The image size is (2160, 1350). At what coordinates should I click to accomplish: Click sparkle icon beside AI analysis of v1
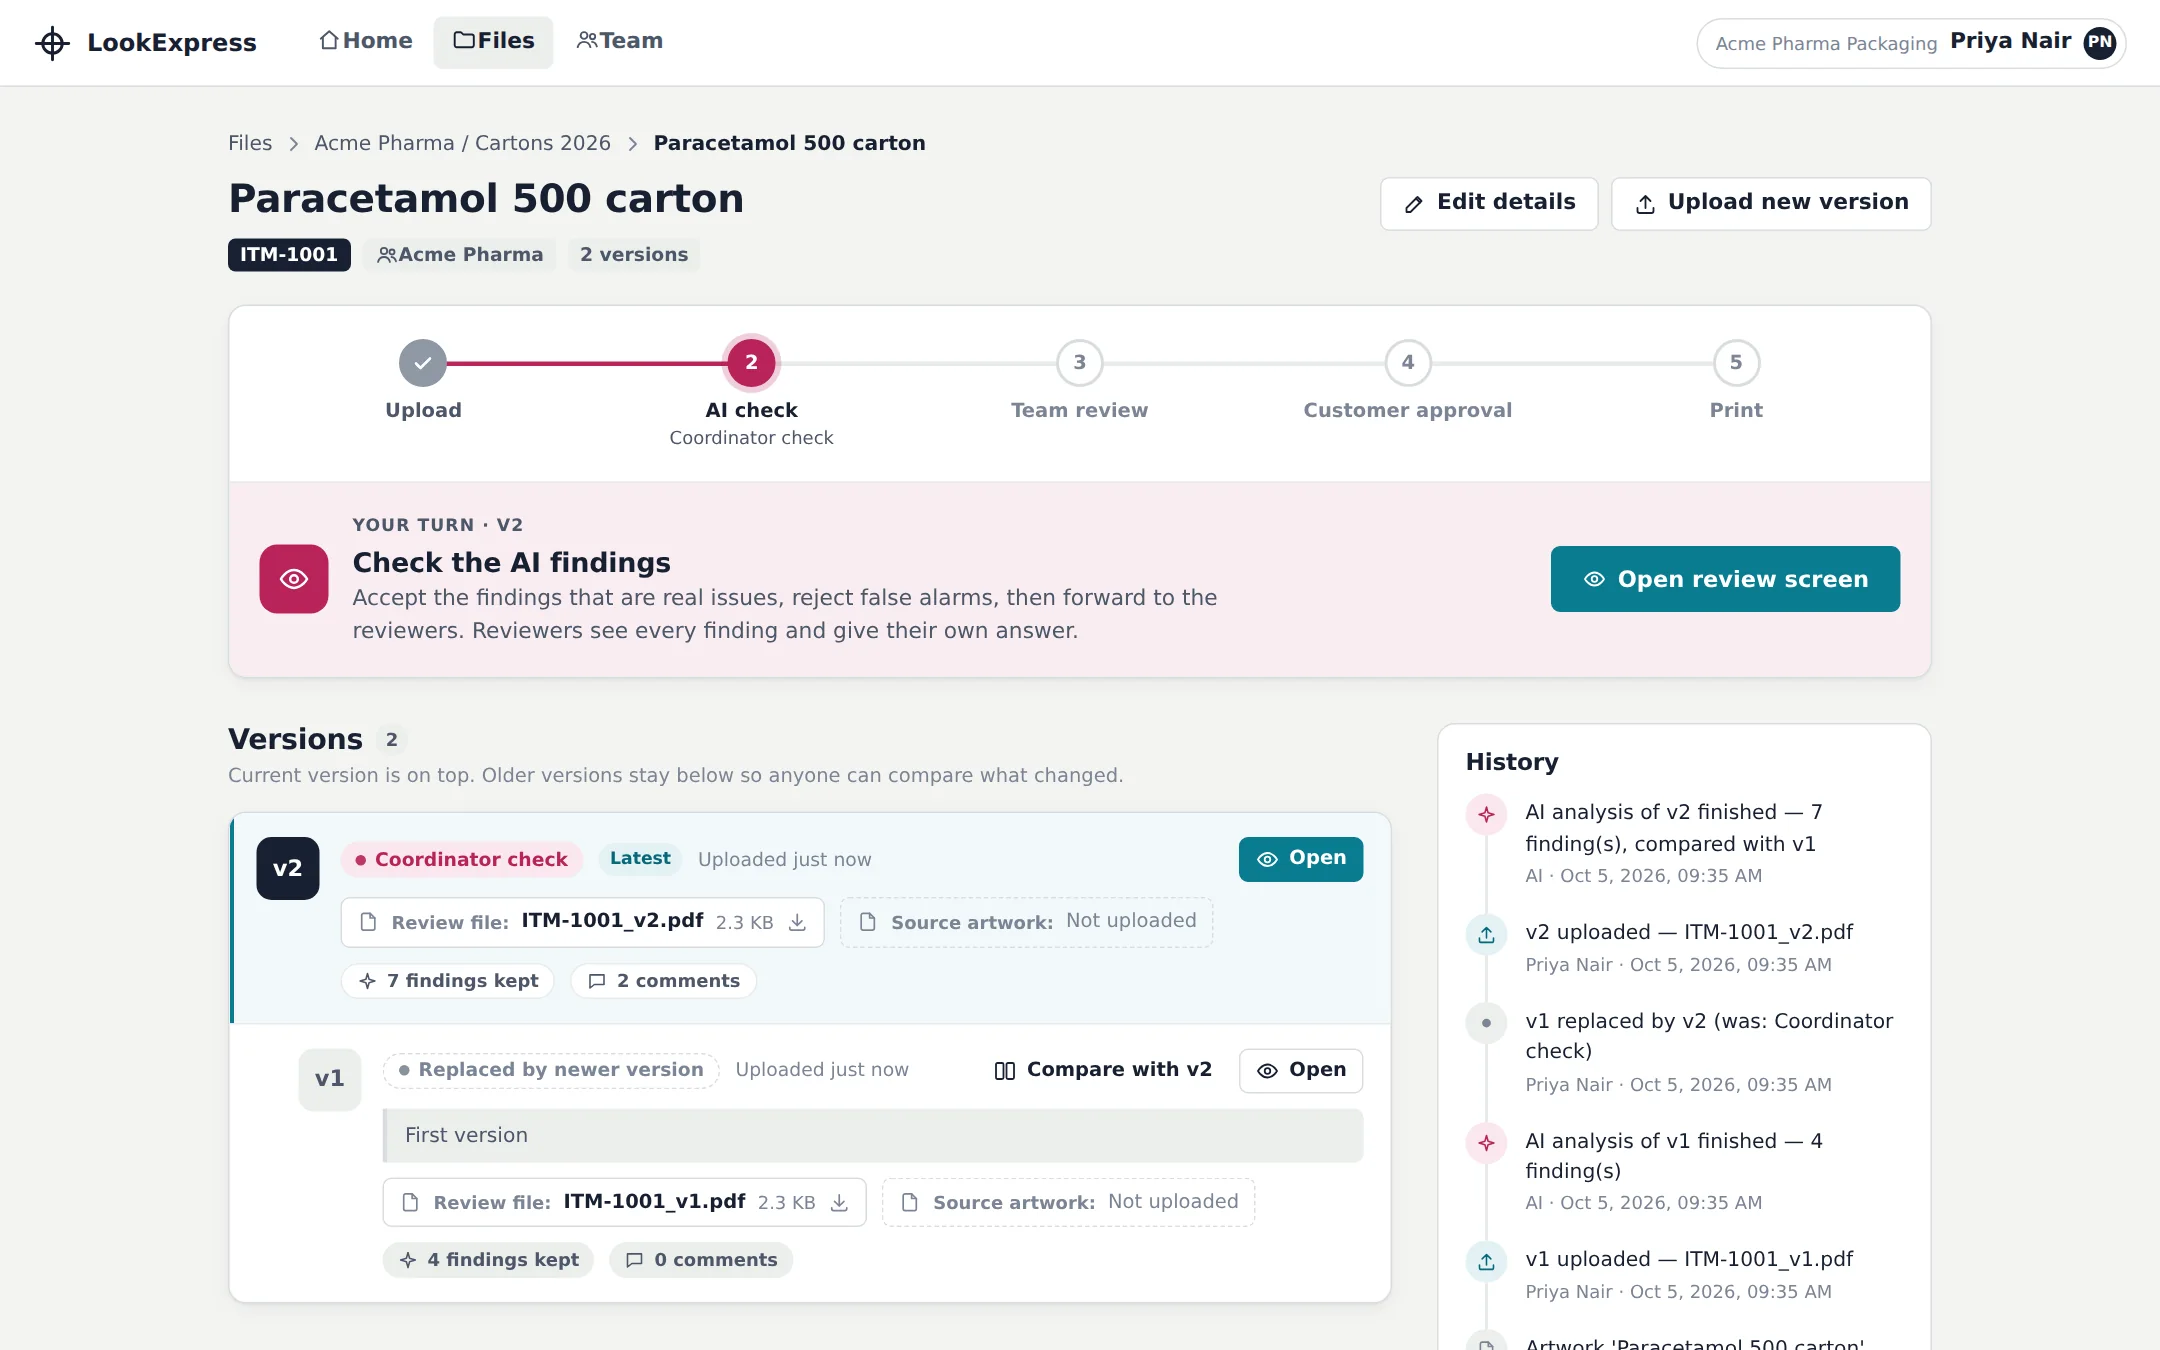pyautogui.click(x=1486, y=1142)
